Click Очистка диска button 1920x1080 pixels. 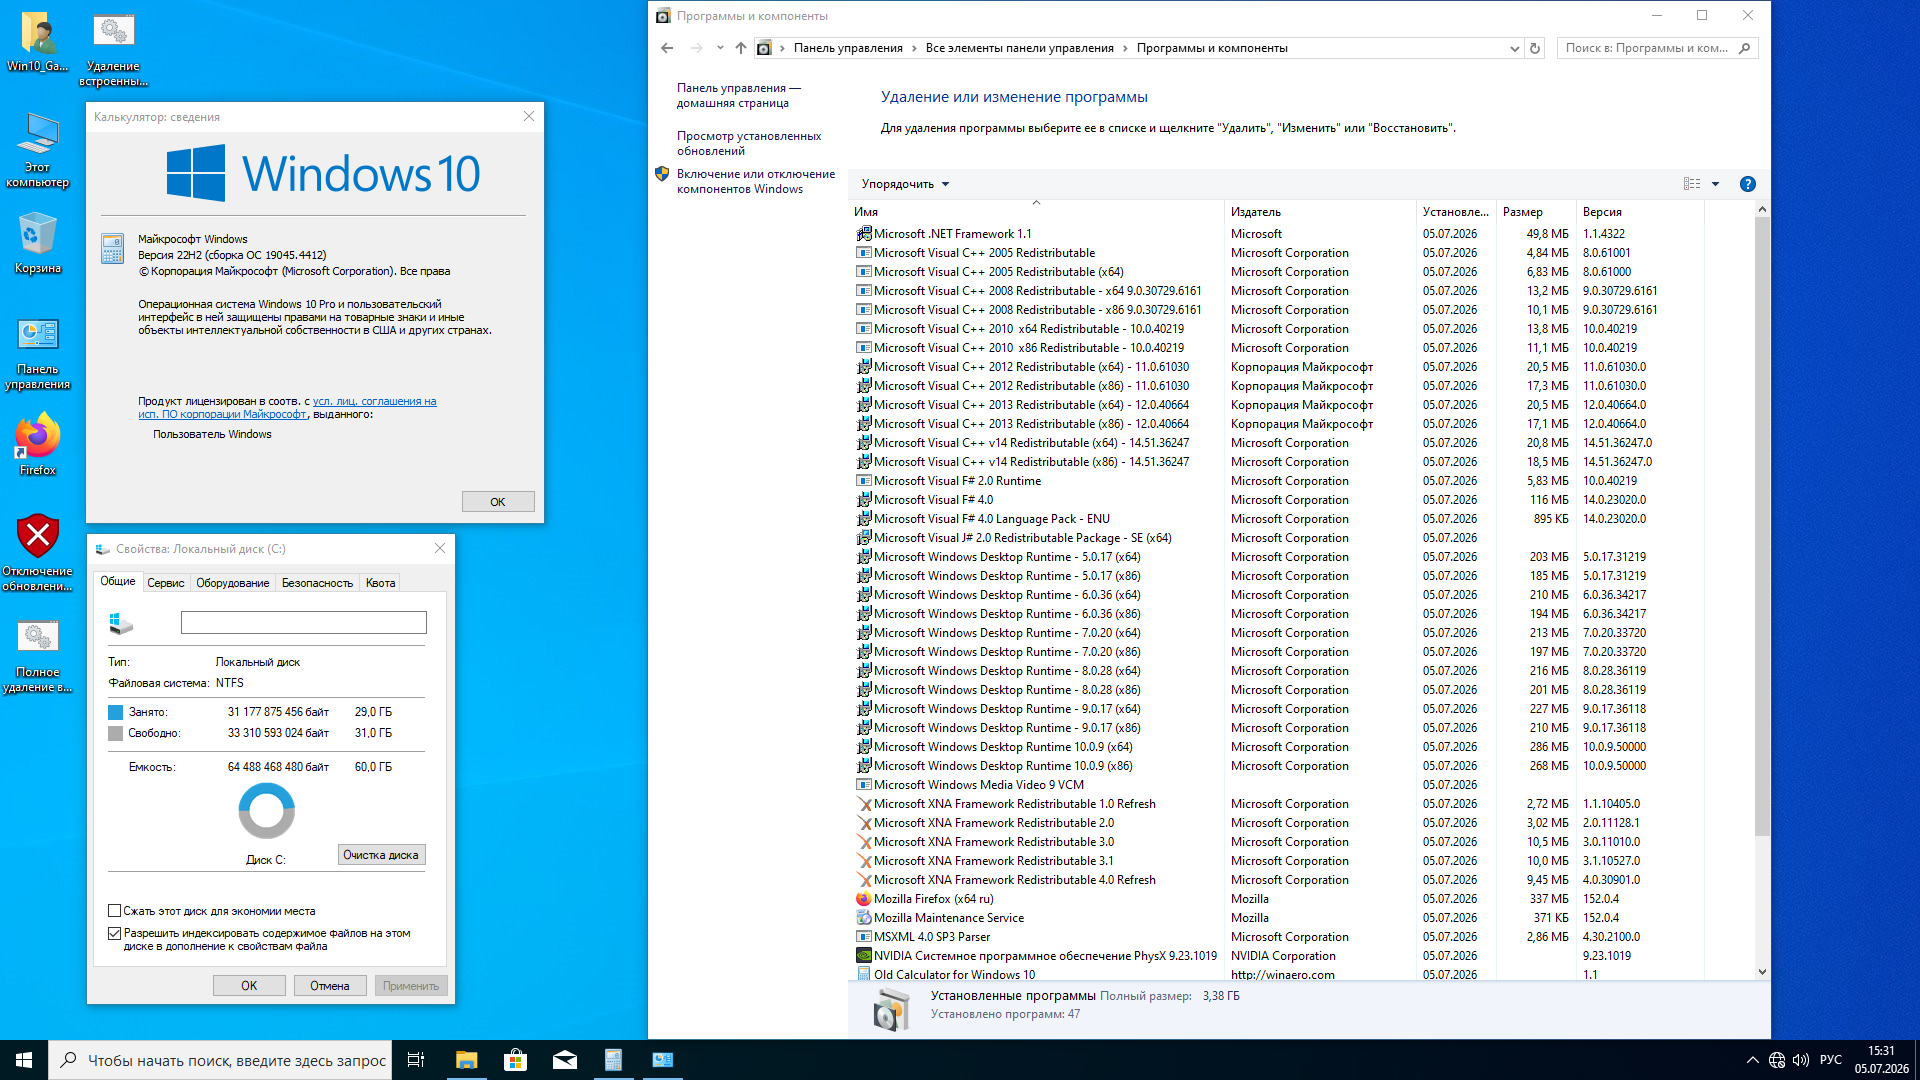(381, 855)
